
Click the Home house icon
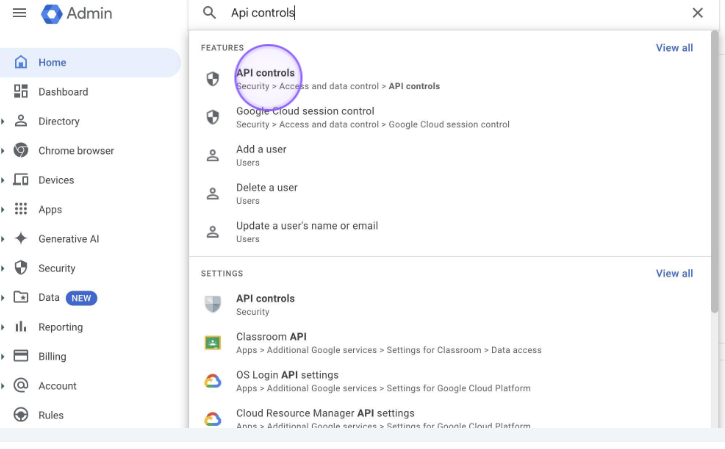pos(21,62)
